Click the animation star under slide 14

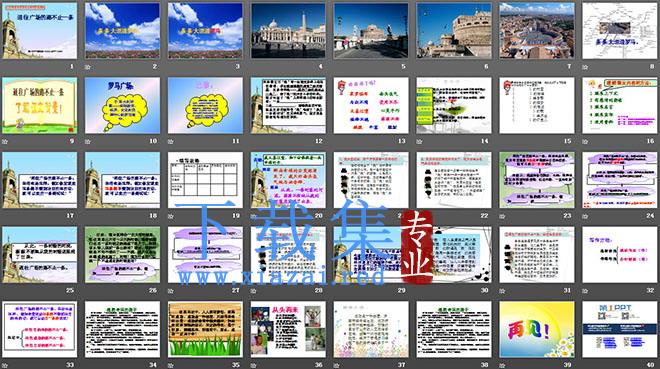pyautogui.click(x=419, y=142)
